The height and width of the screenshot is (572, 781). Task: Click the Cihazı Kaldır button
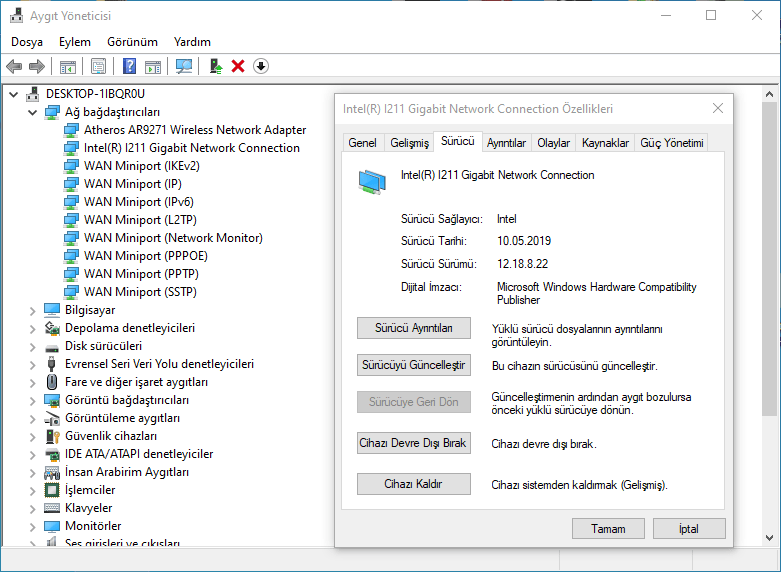click(414, 484)
